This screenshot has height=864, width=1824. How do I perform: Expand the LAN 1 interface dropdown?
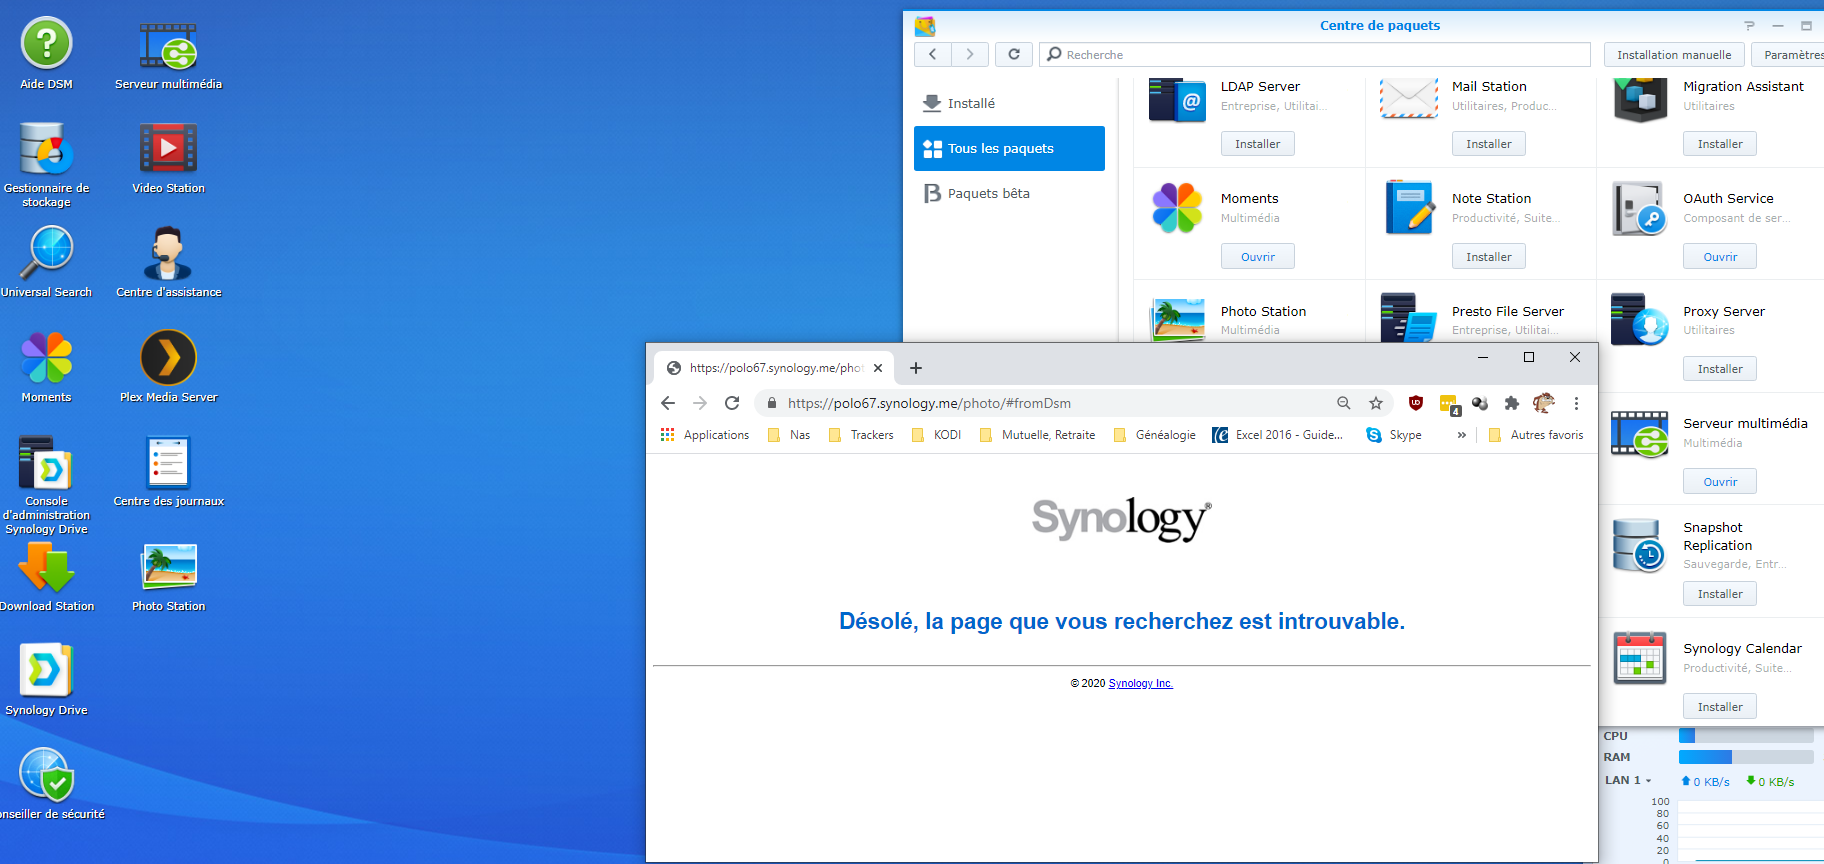1648,781
